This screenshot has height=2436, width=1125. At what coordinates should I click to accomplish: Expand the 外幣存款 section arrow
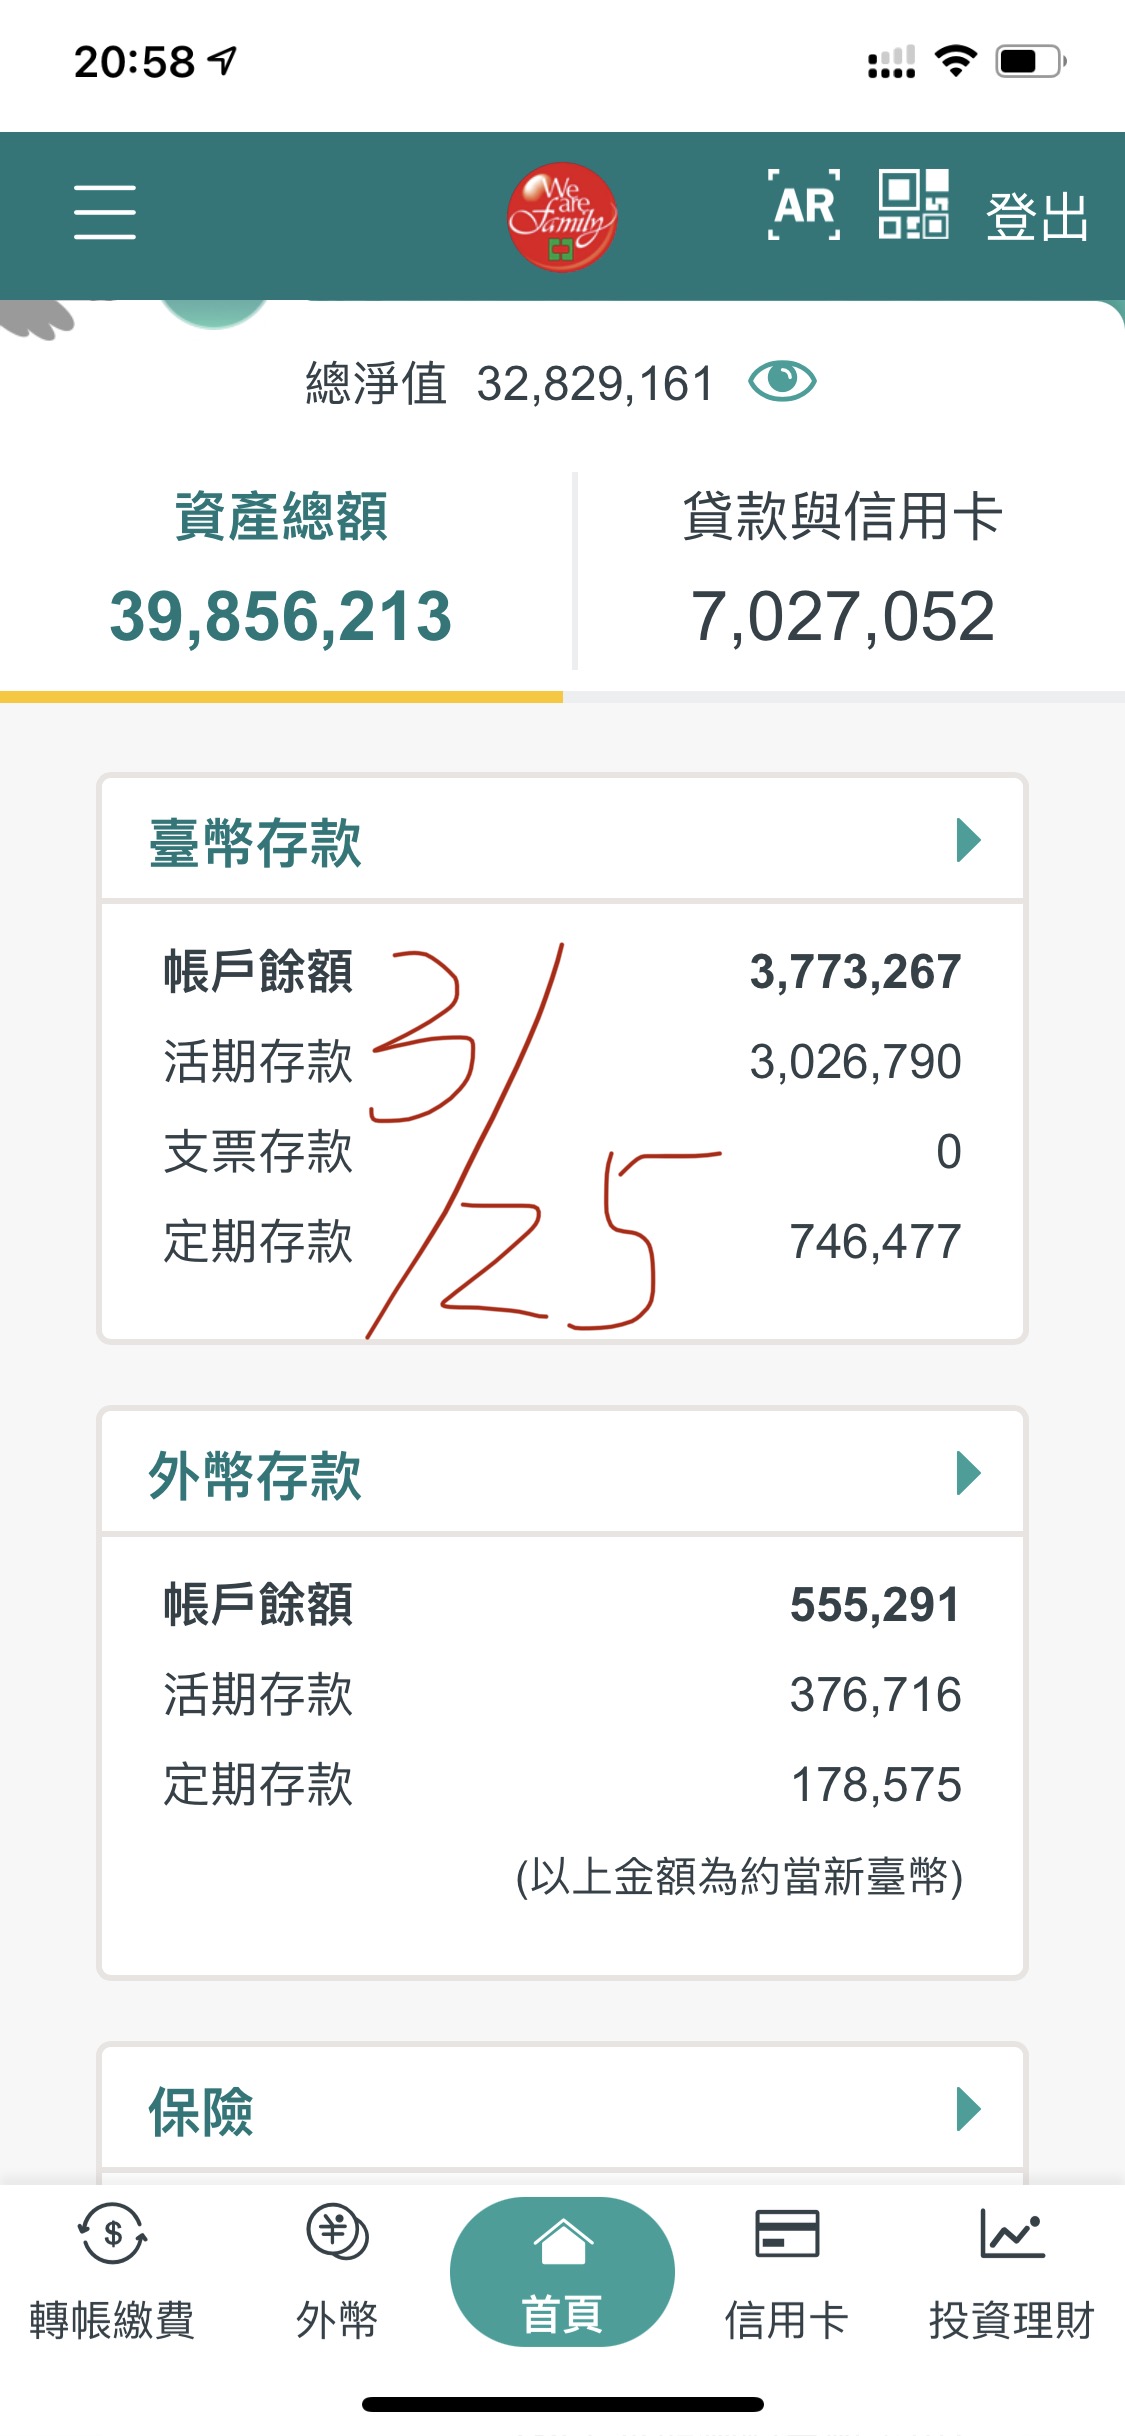(x=968, y=1473)
